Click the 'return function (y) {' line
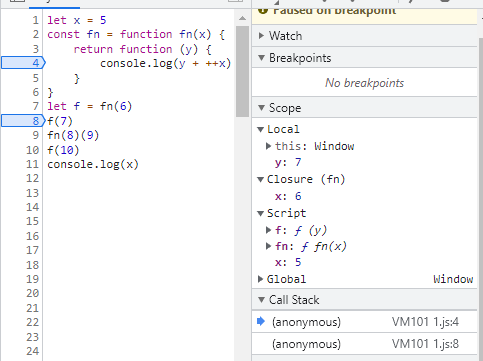Image resolution: width=483 pixels, height=361 pixels. click(x=142, y=49)
